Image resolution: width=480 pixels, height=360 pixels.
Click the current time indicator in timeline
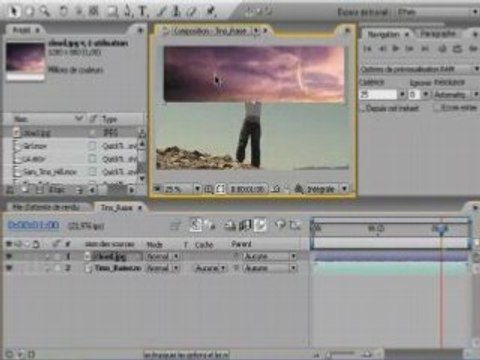pos(441,229)
